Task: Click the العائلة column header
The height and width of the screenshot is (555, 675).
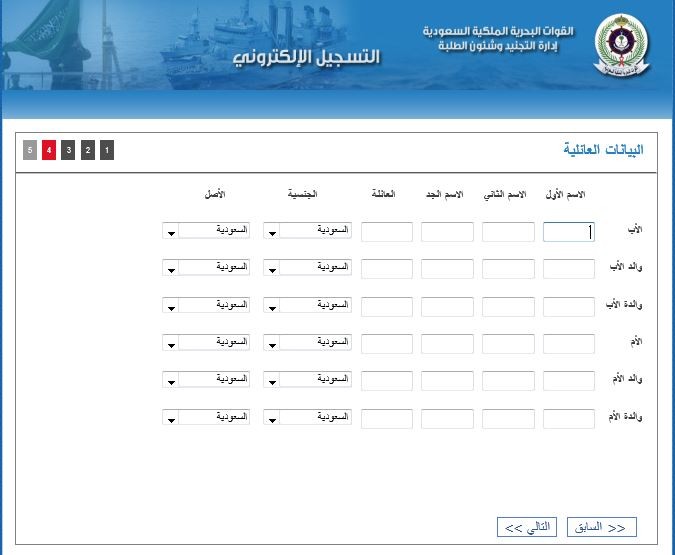Action: (383, 194)
